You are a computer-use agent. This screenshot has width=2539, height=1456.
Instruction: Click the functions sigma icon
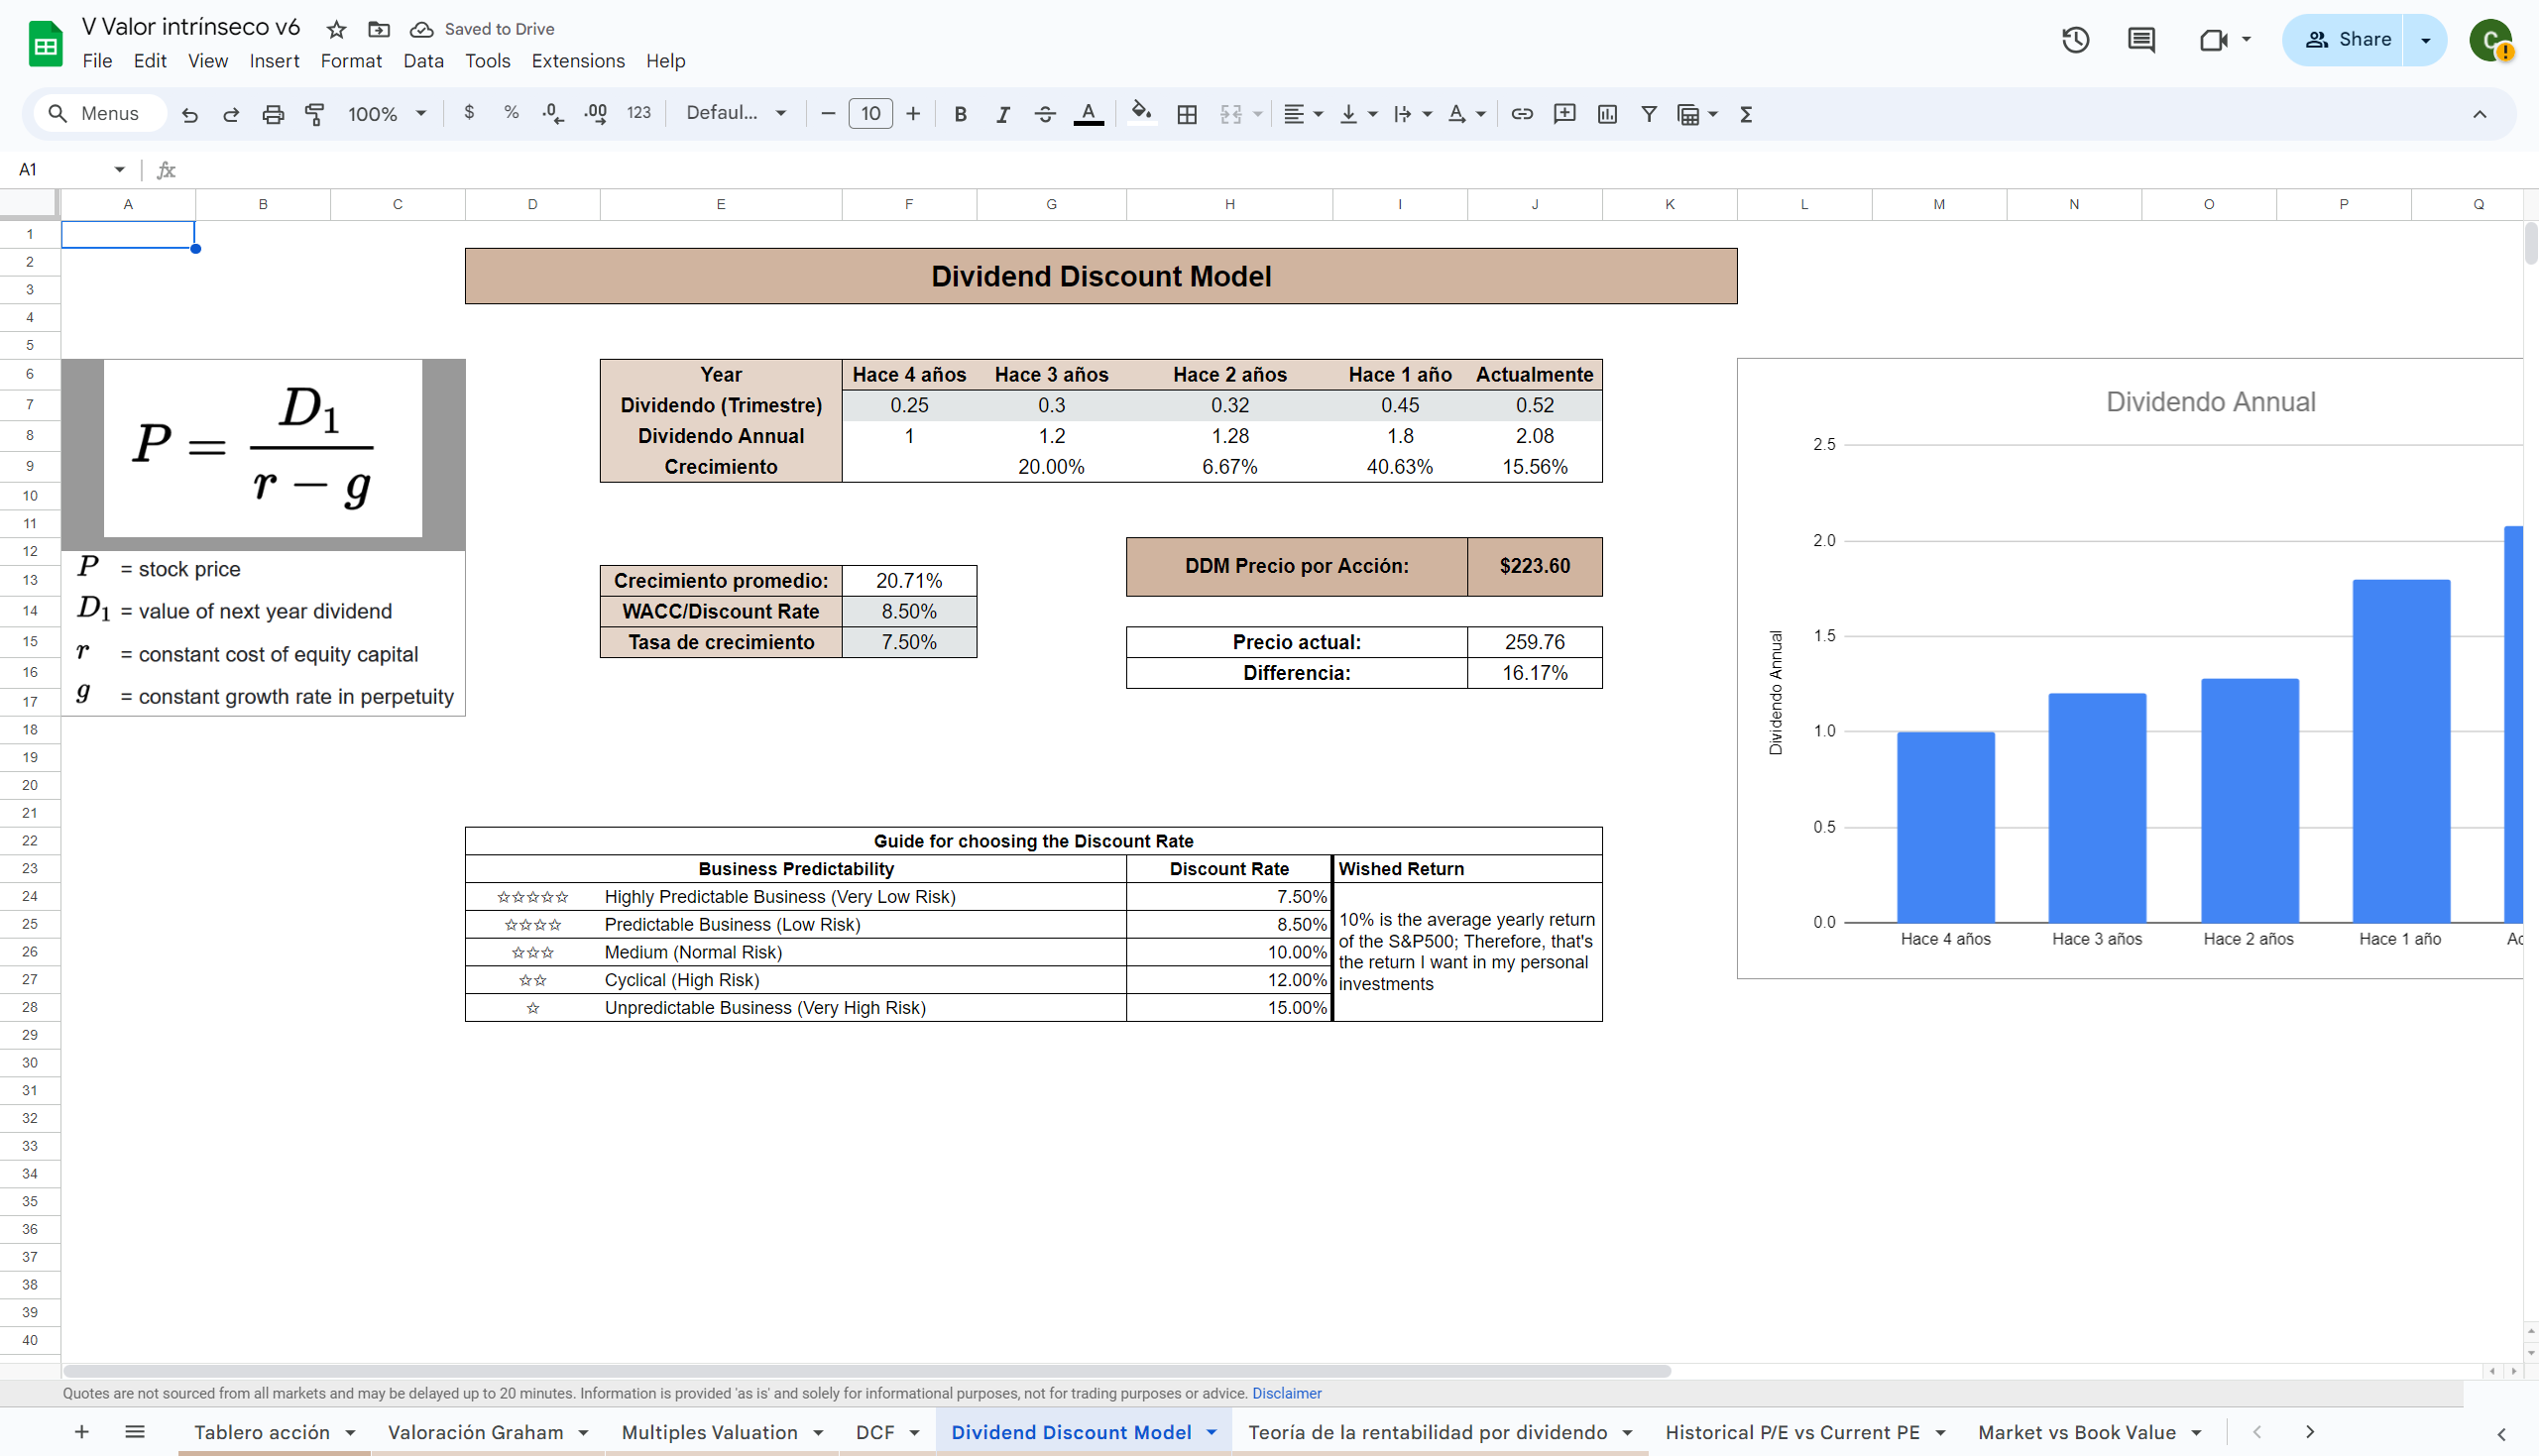1746,114
